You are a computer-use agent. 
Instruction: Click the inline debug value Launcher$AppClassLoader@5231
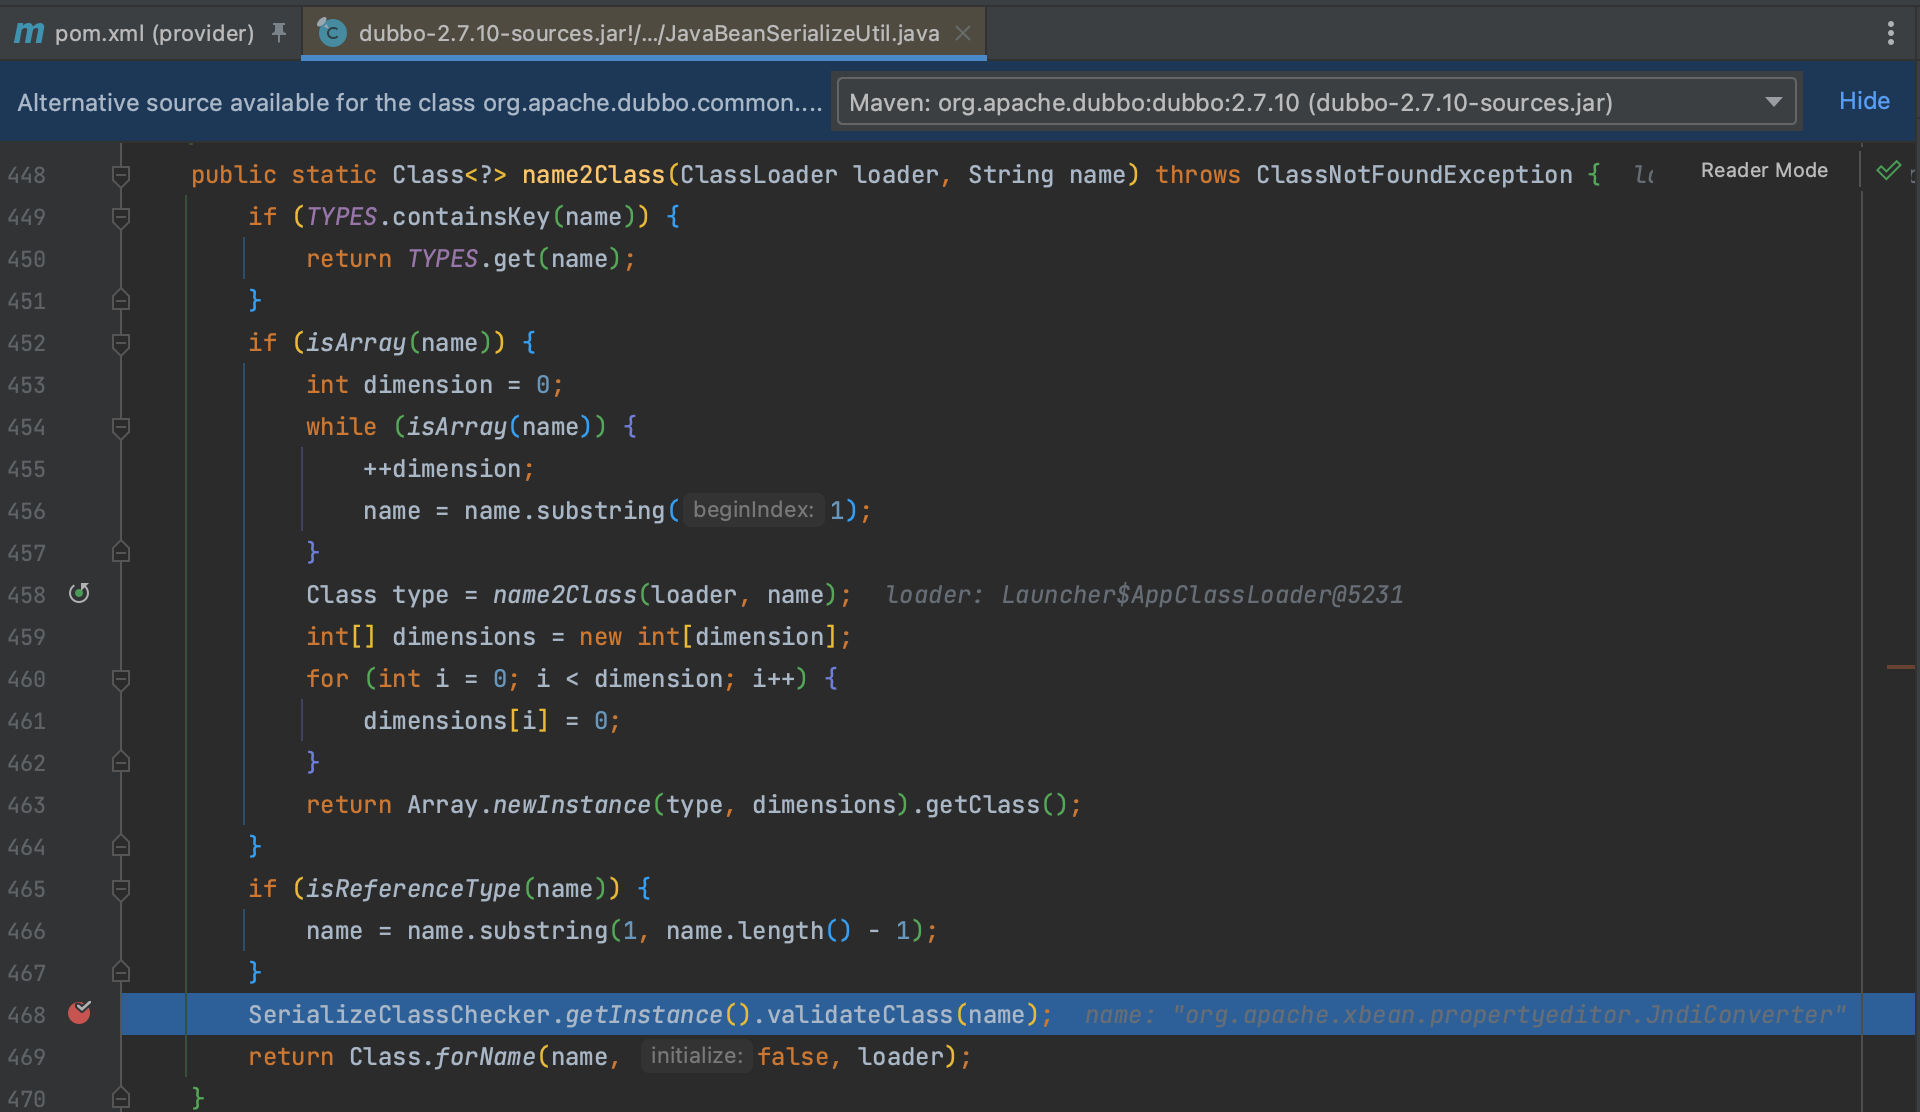1202,595
